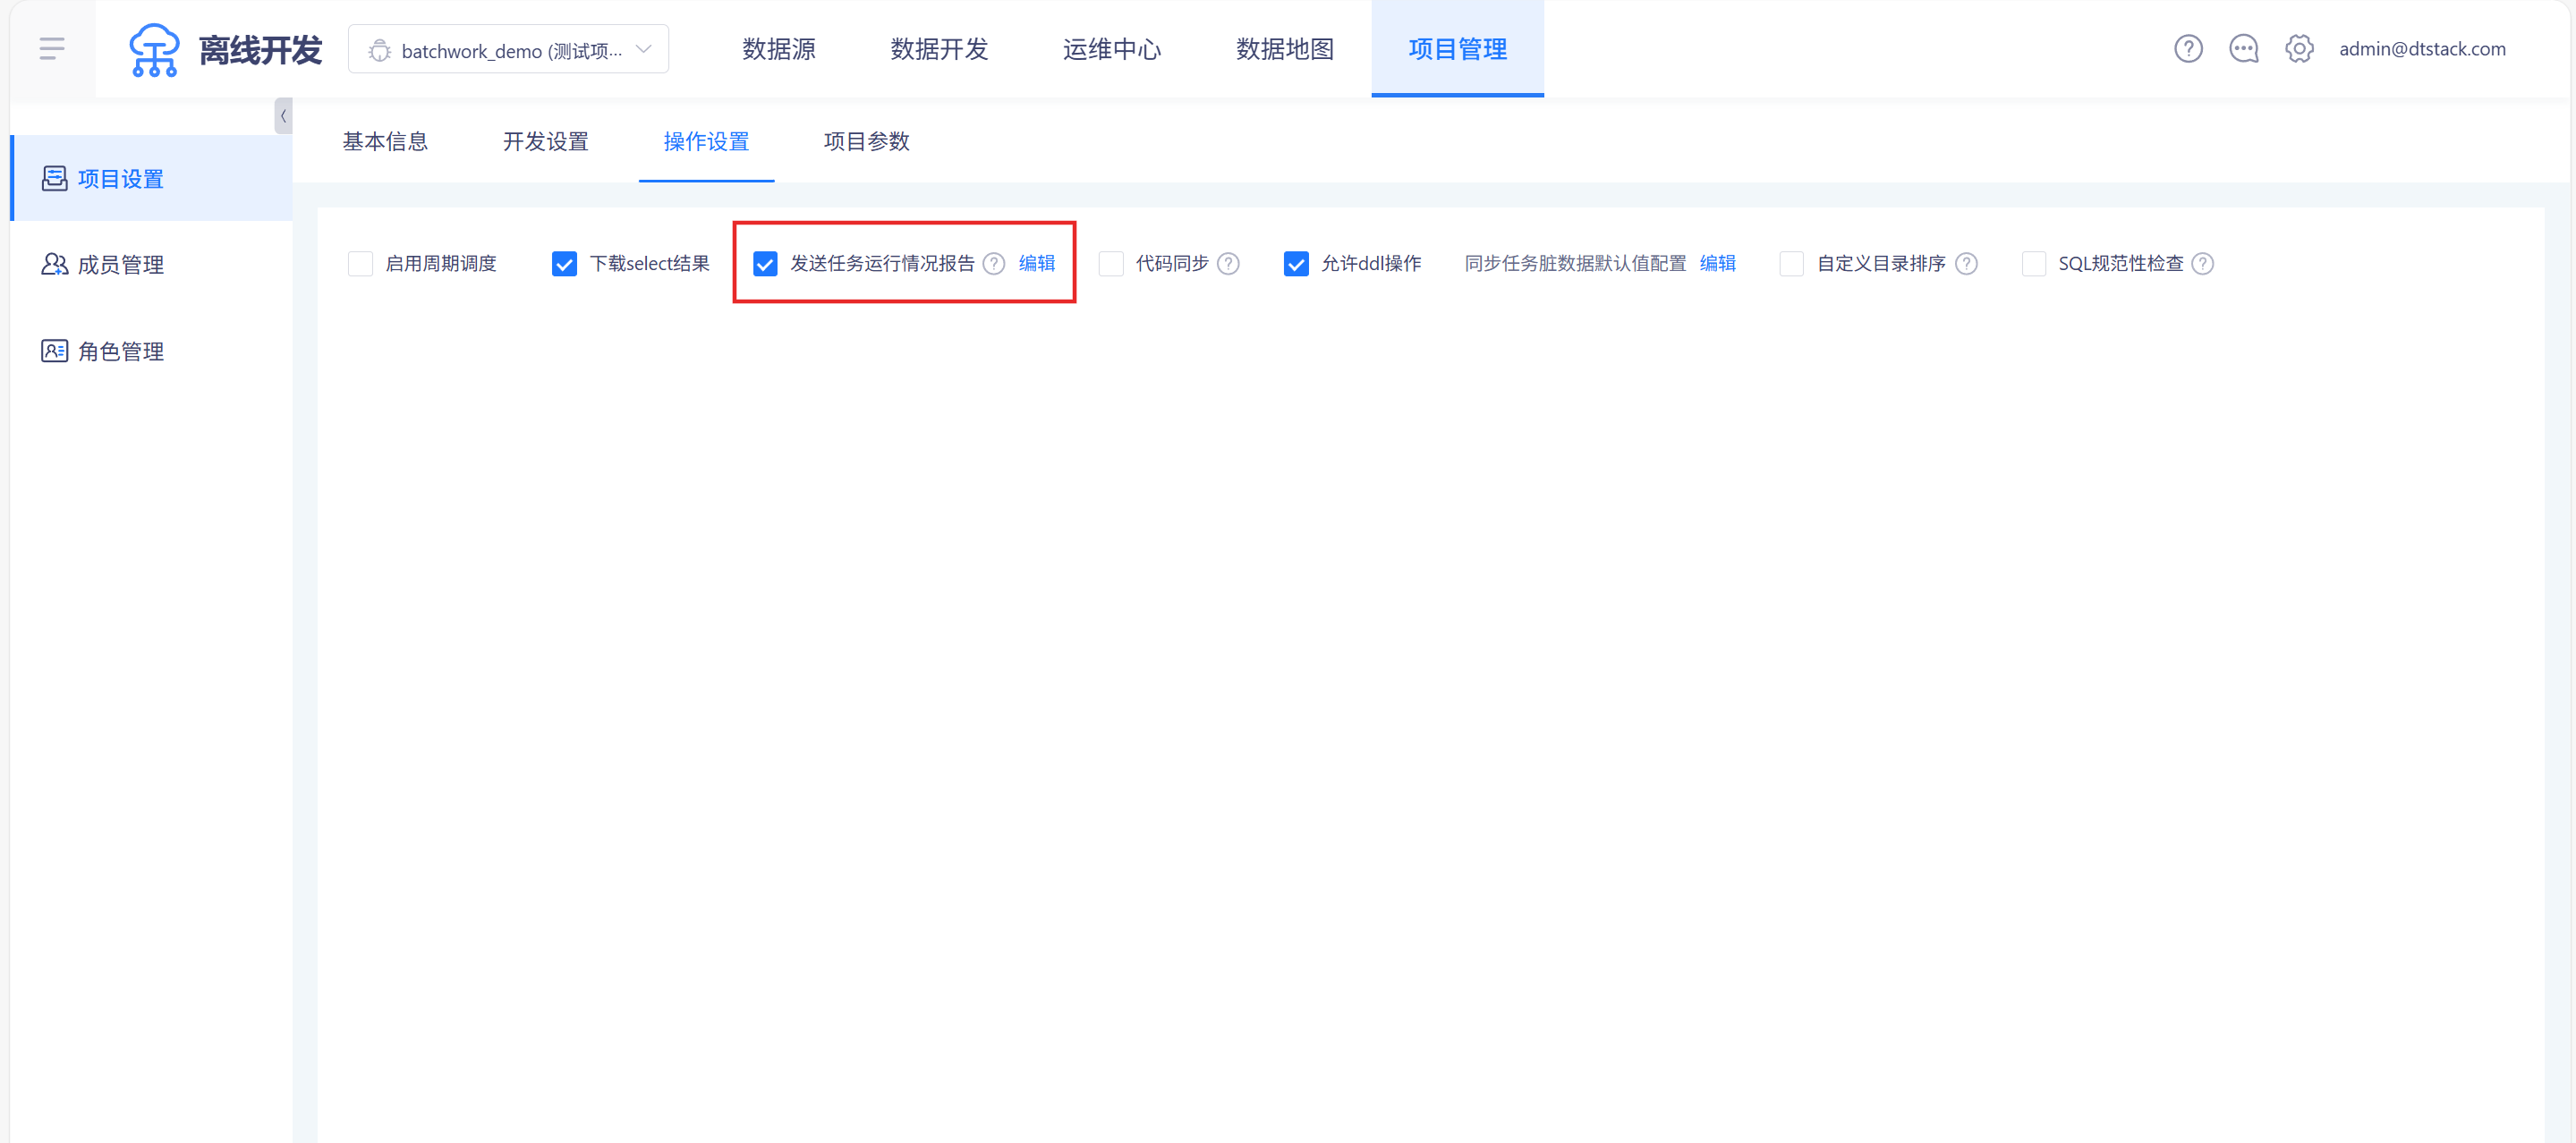
Task: Click help icon beside 自定义目录排序
Action: 1965,264
